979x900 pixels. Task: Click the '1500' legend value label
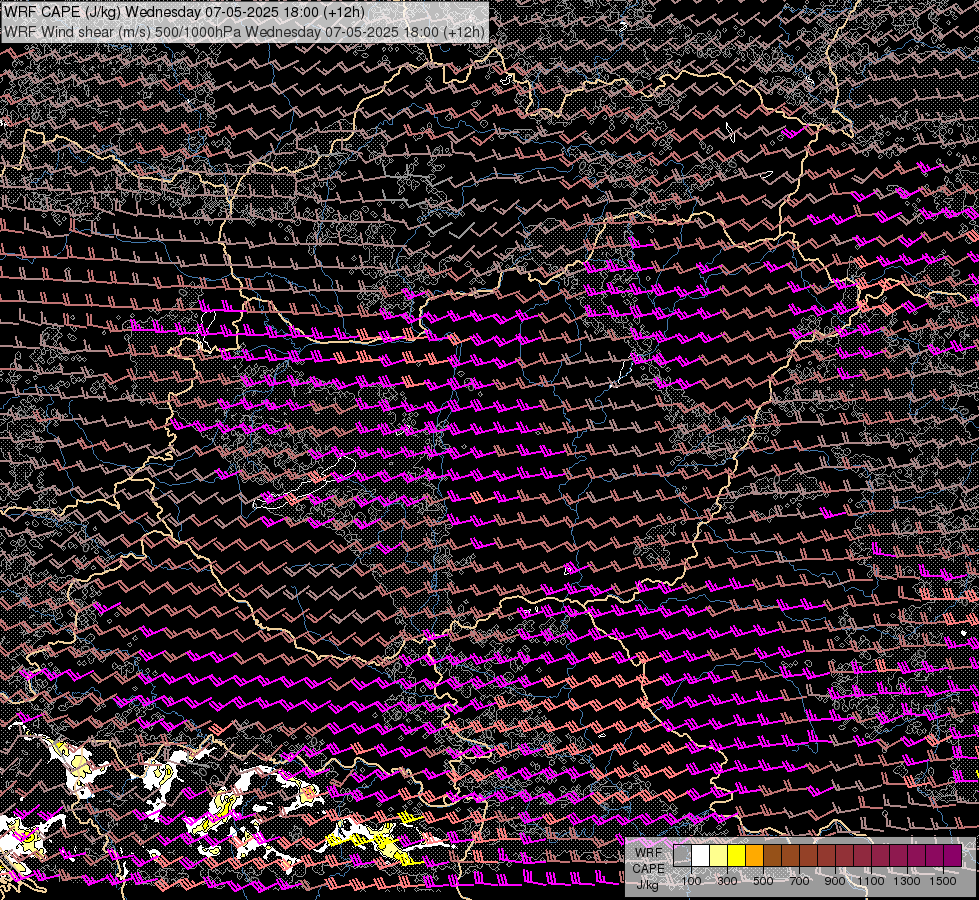943,881
